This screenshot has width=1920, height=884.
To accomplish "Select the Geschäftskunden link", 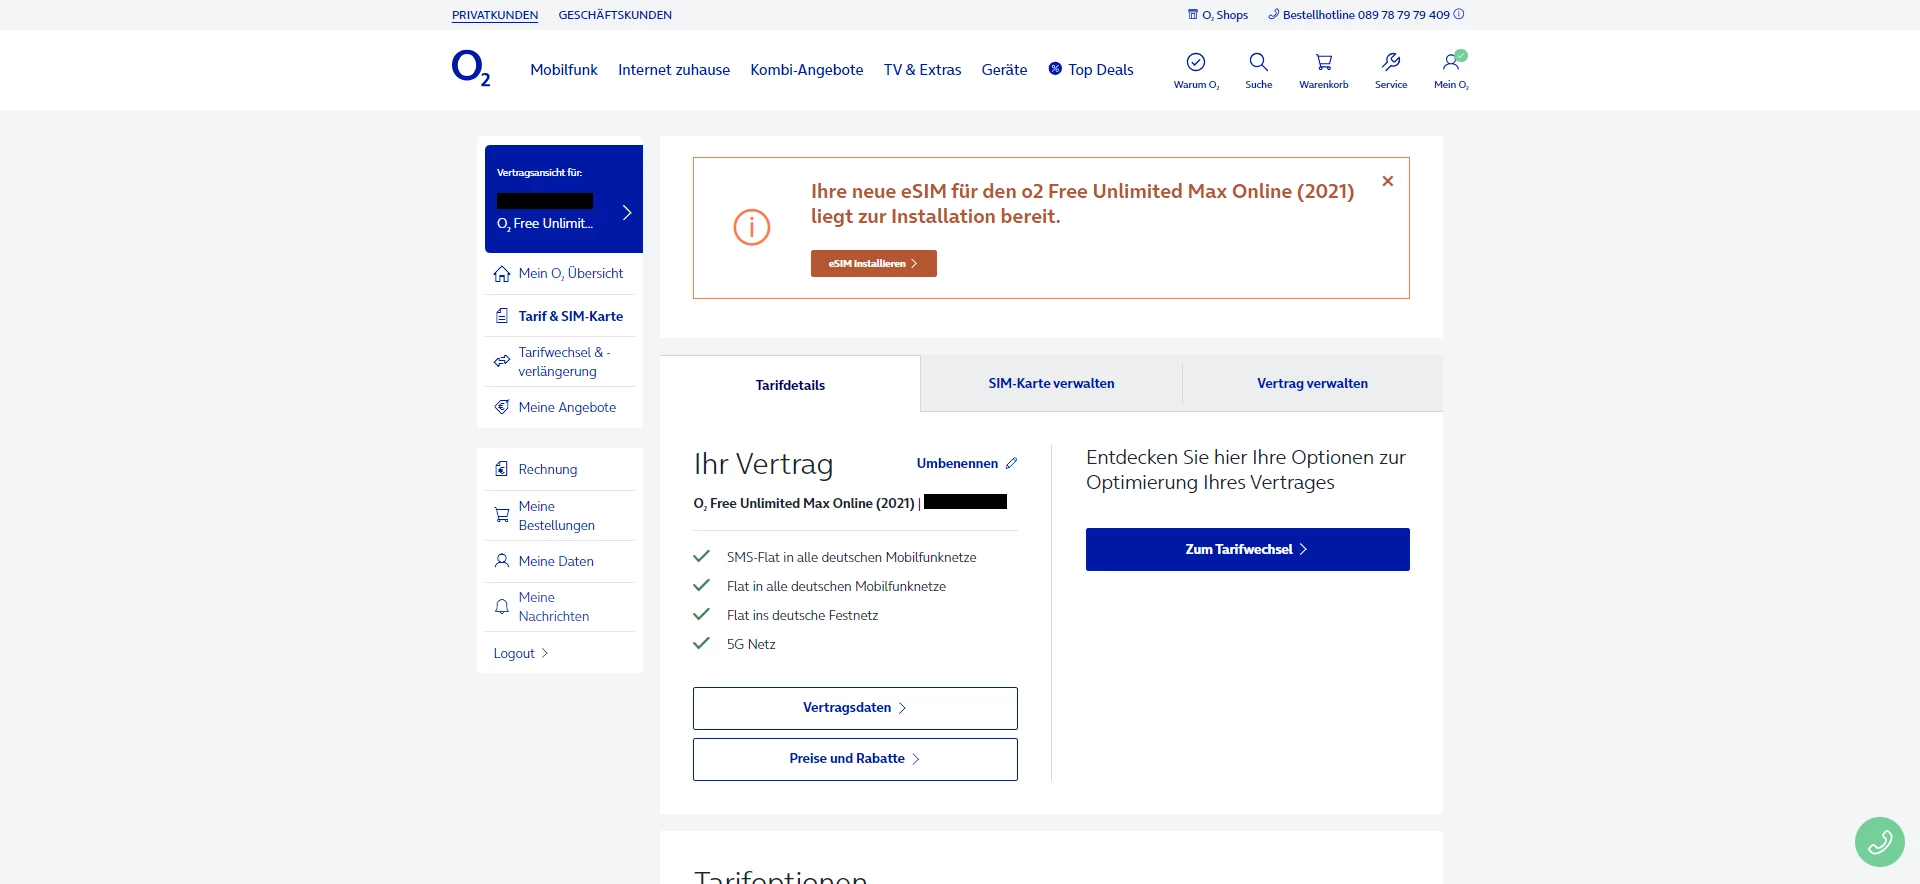I will click(x=615, y=15).
